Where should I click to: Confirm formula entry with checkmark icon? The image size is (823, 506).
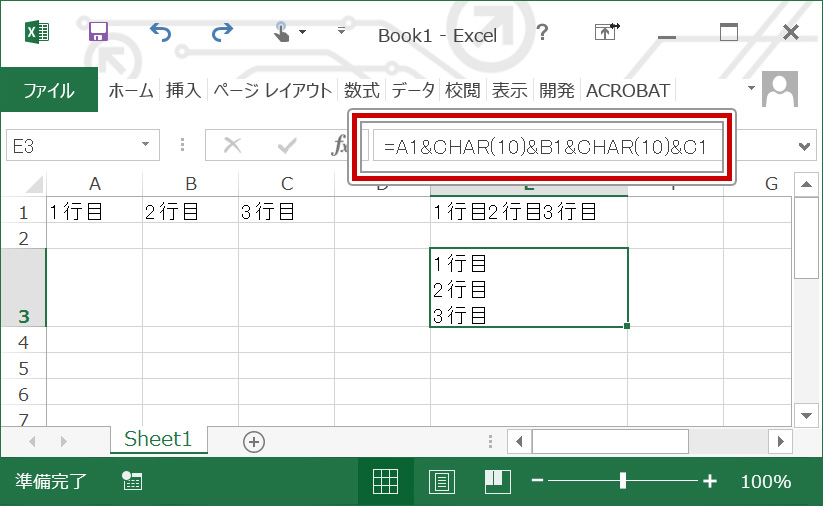click(287, 145)
